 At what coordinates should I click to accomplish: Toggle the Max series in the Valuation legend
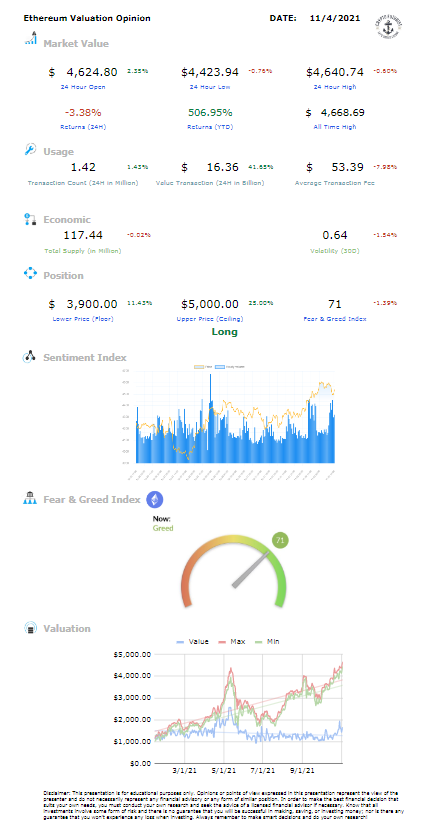tap(231, 642)
